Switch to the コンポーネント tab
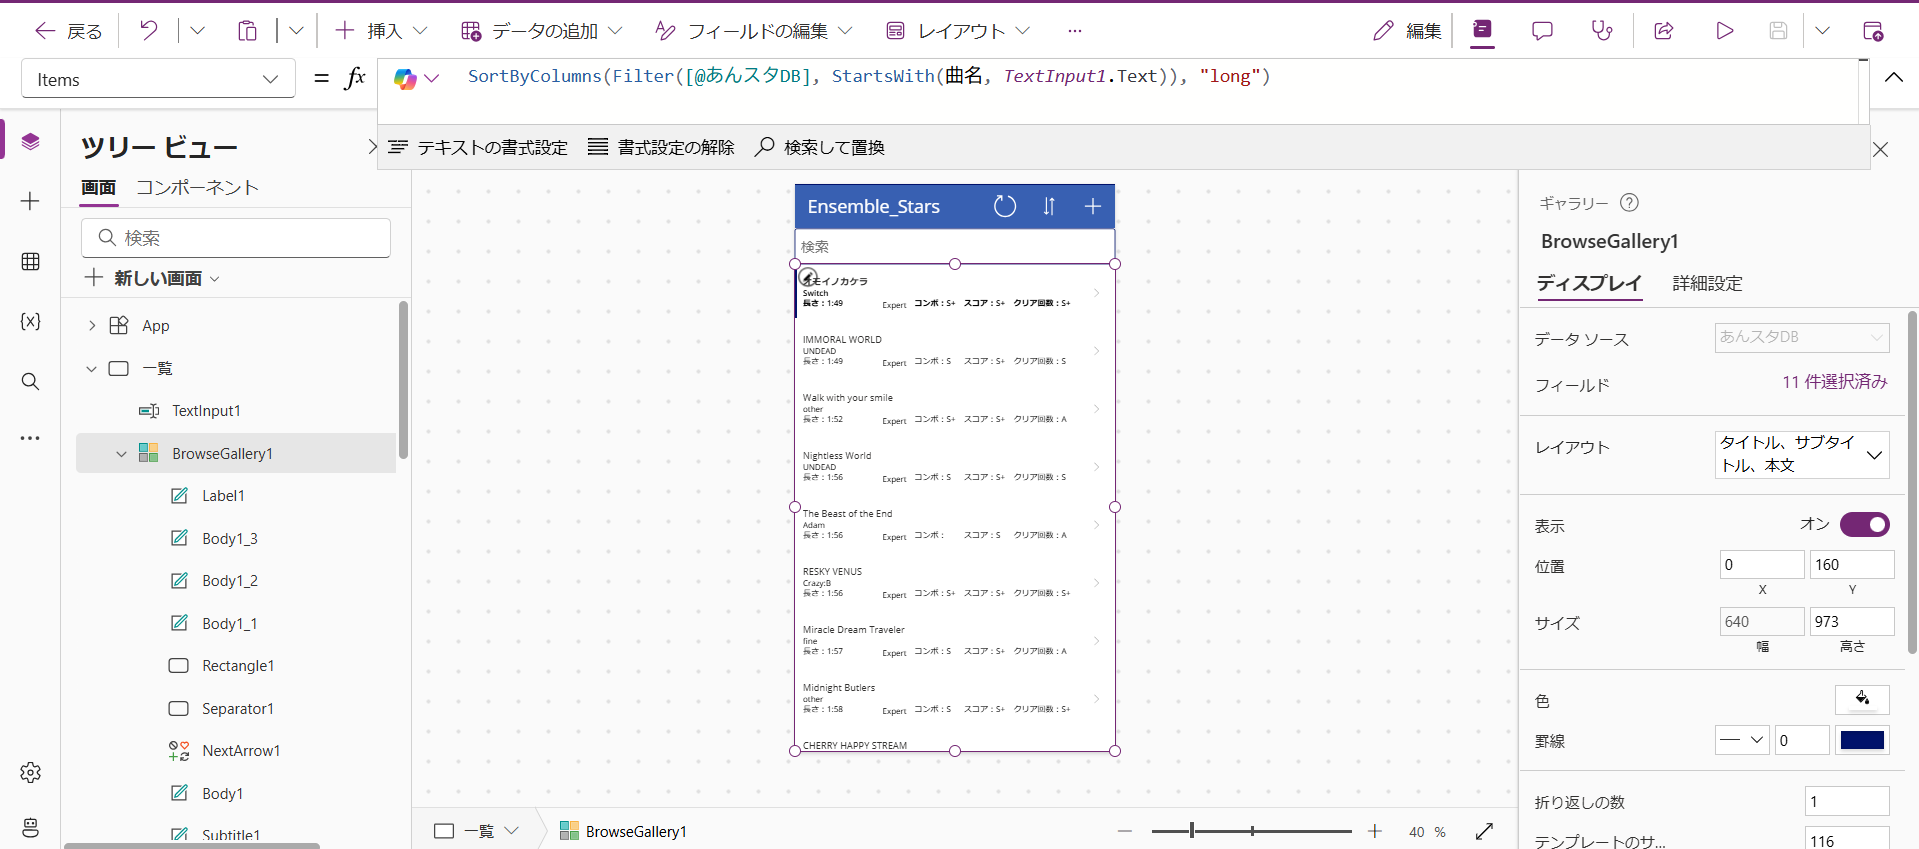This screenshot has width=1919, height=849. pyautogui.click(x=197, y=187)
